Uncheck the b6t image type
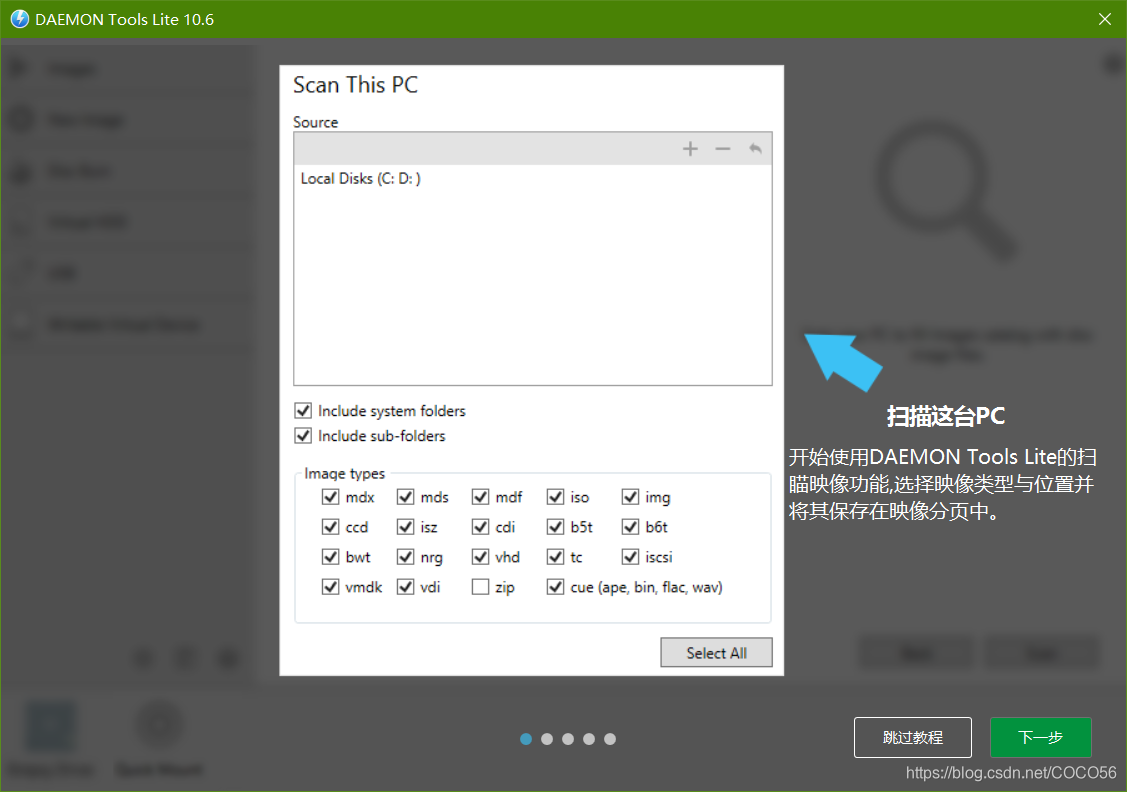The width and height of the screenshot is (1127, 792). point(630,527)
